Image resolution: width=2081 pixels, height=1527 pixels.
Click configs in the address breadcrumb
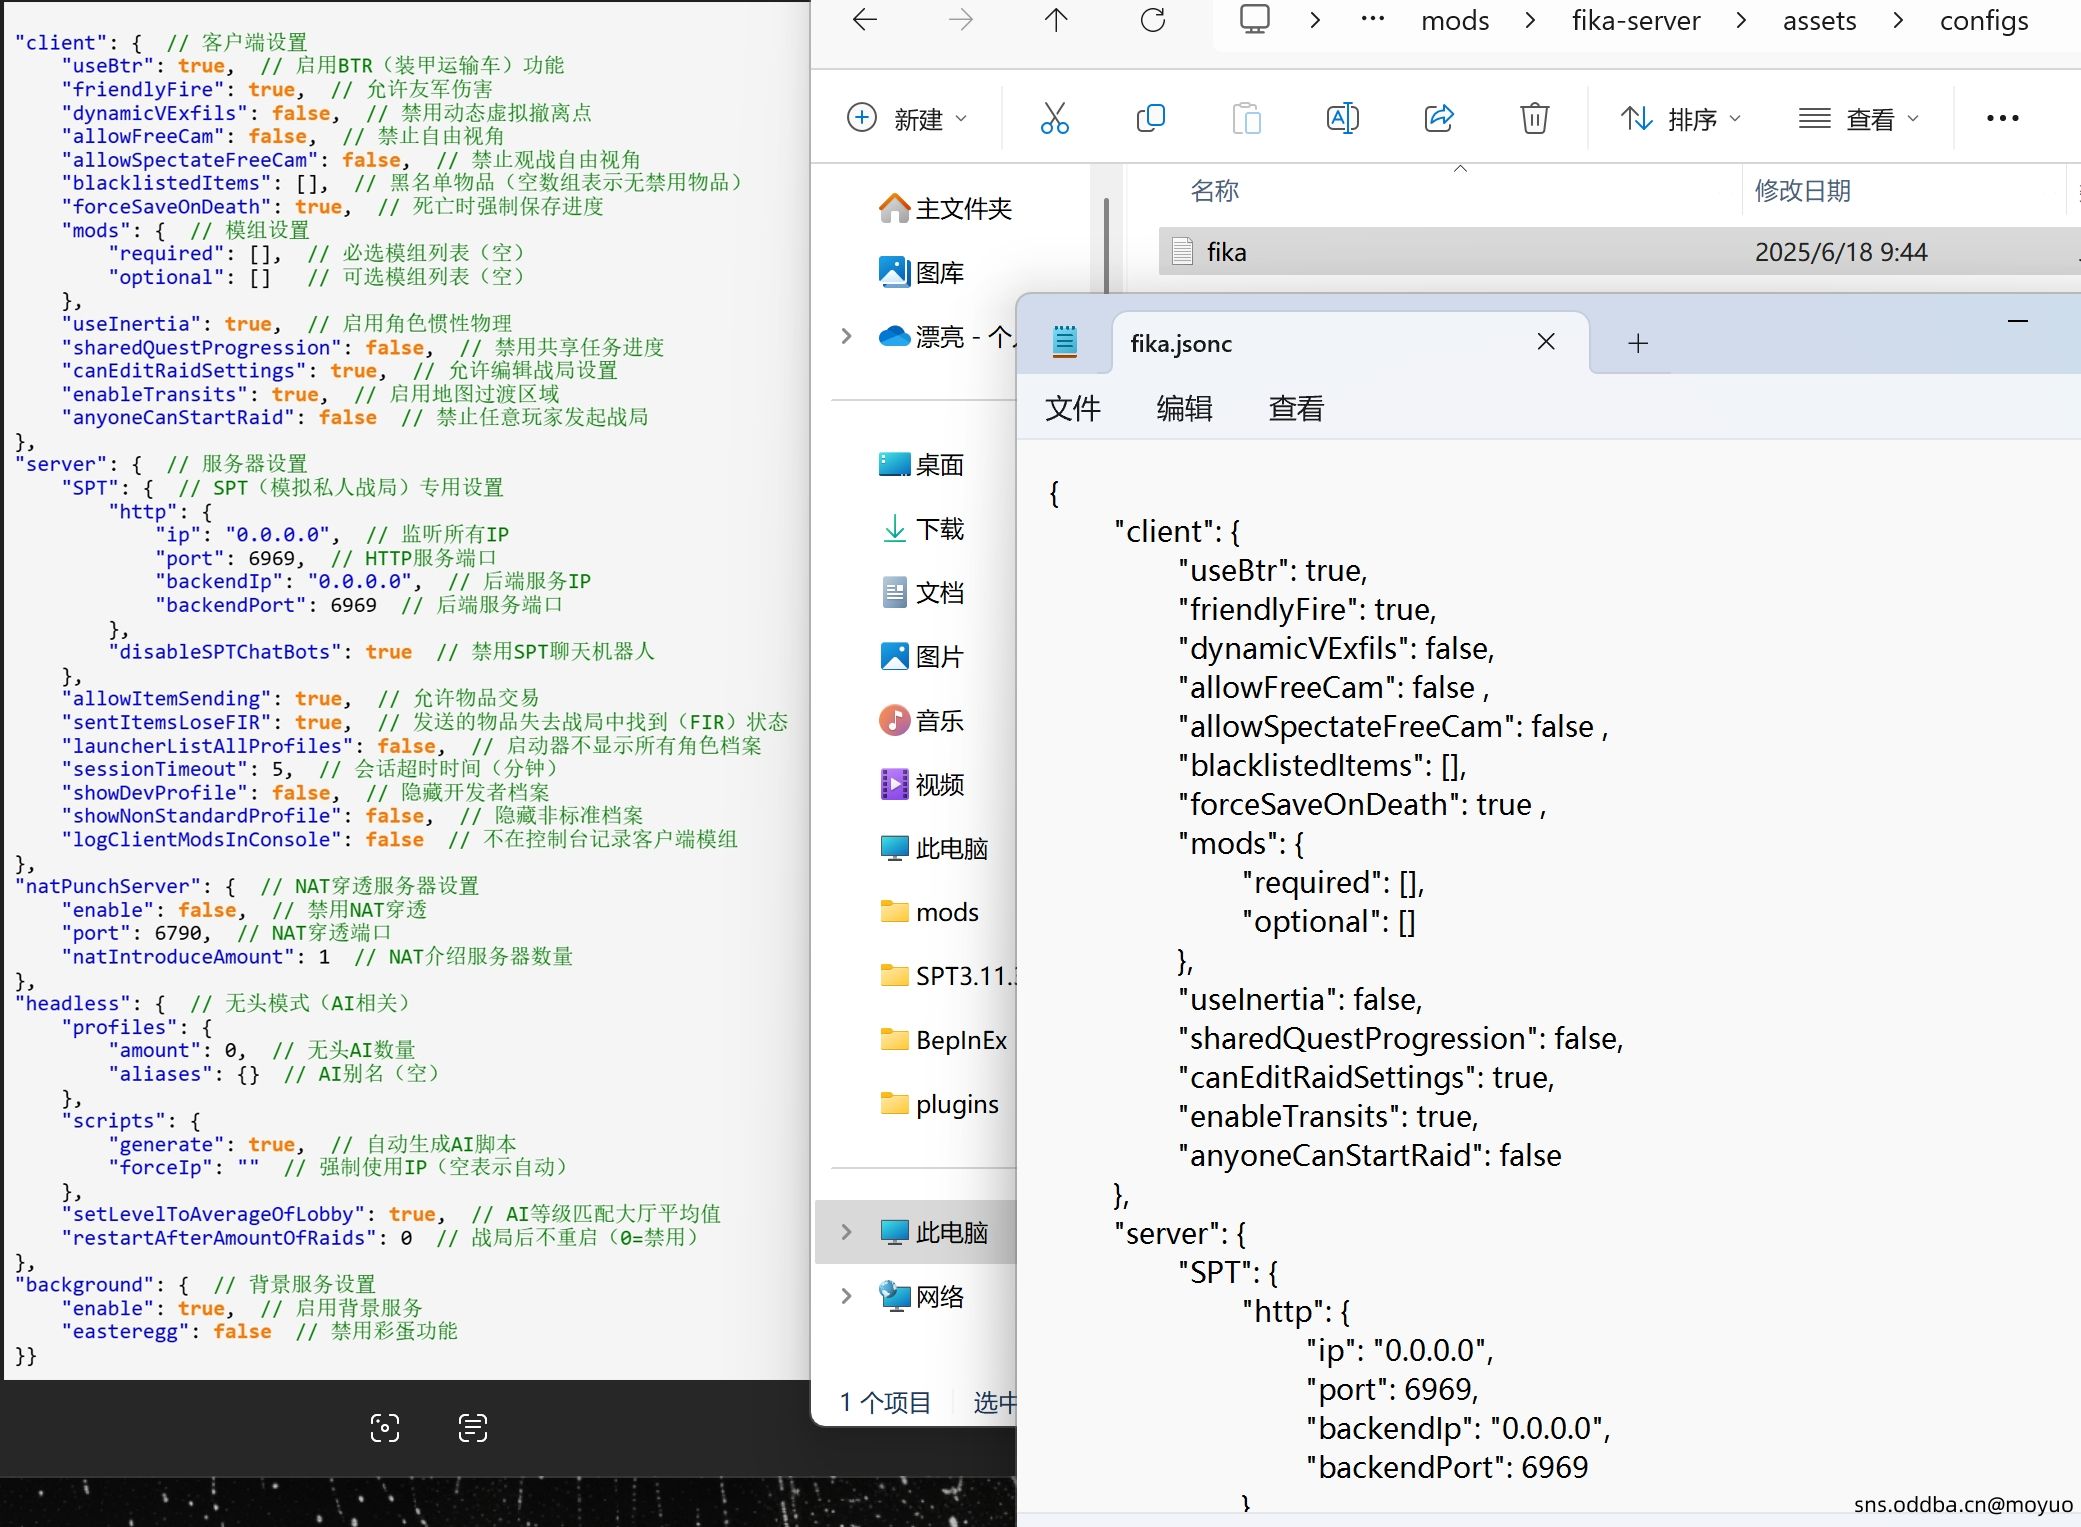click(x=1984, y=20)
